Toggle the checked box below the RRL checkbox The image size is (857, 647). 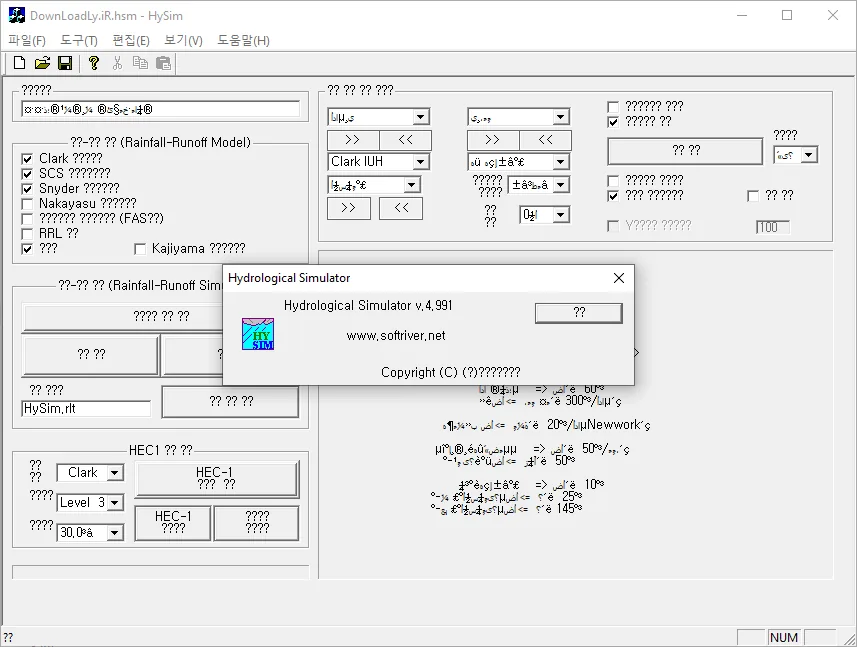tap(27, 249)
